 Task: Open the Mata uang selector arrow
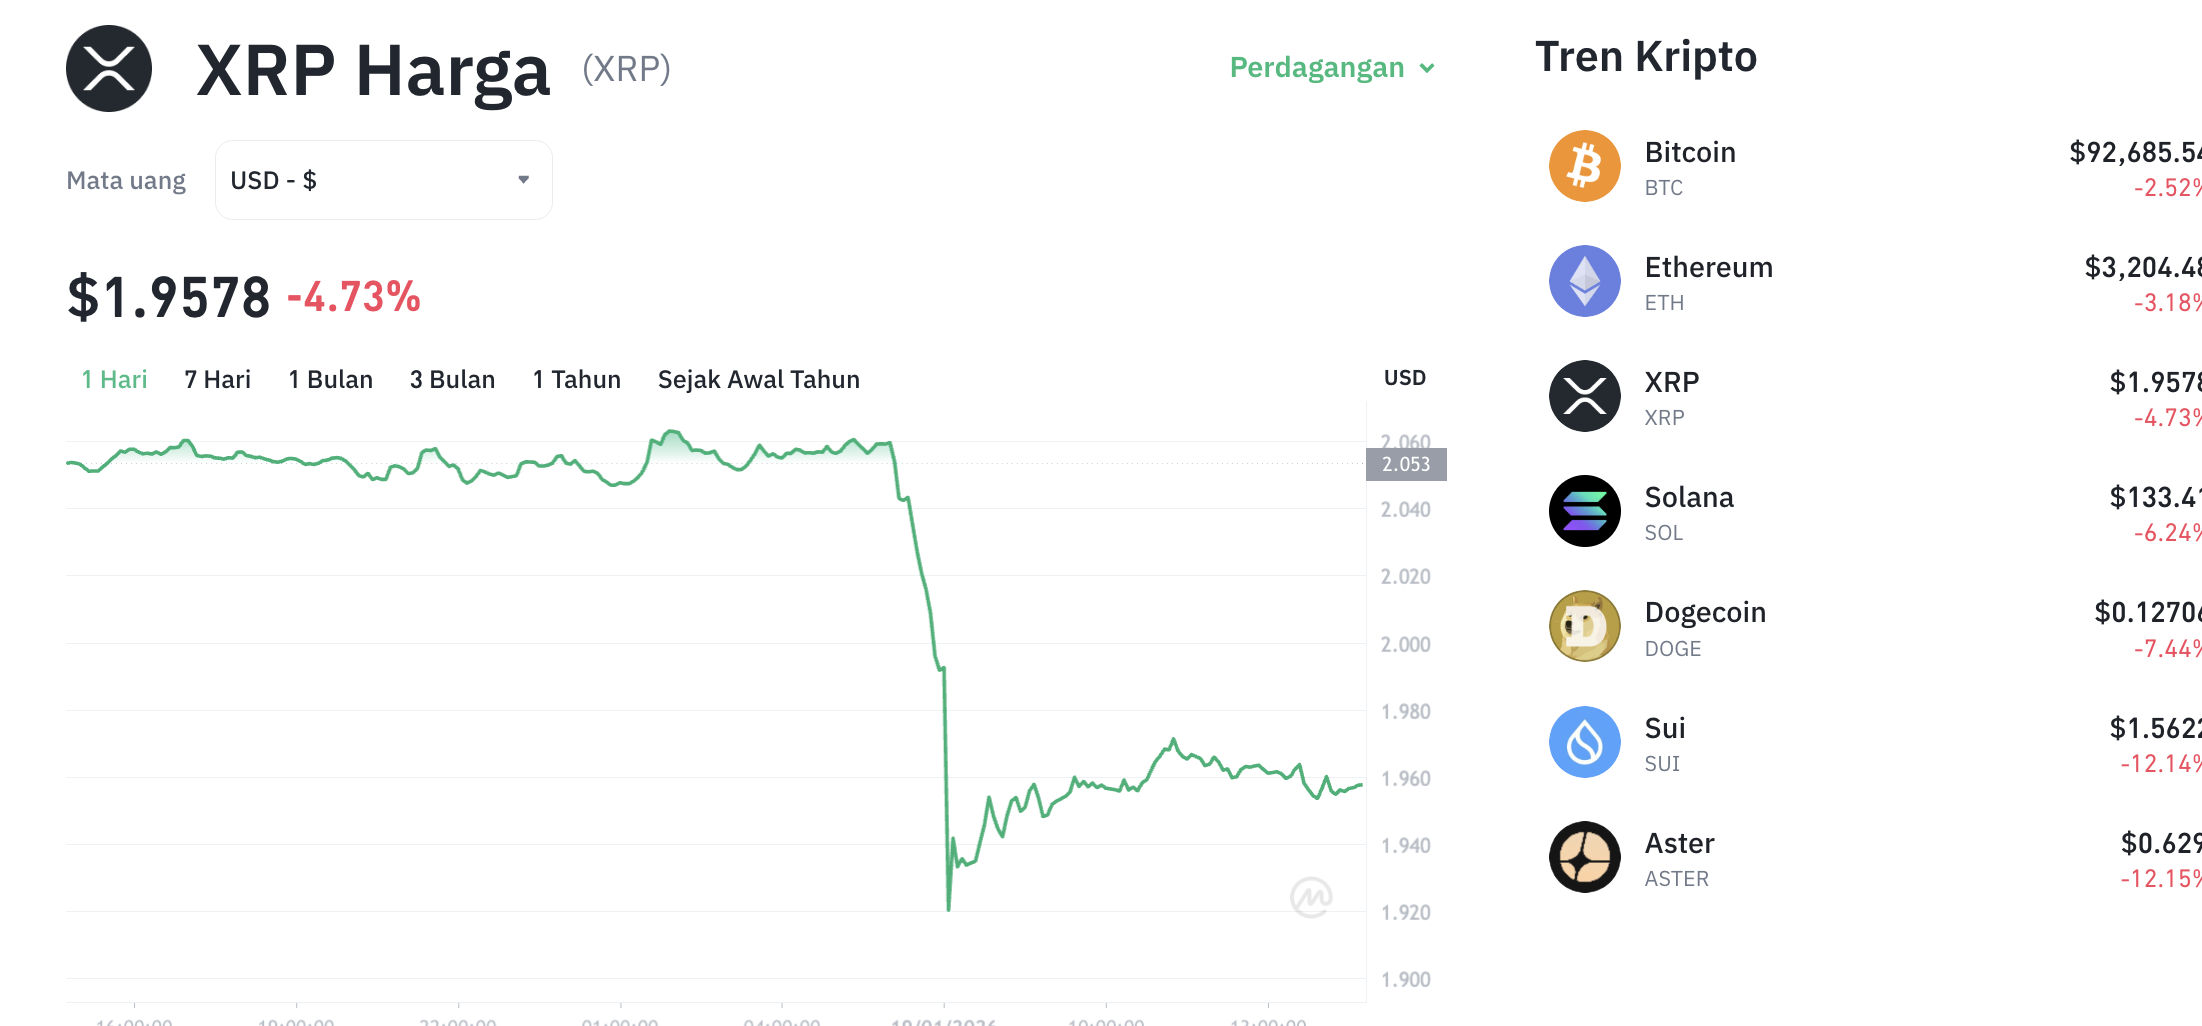tap(522, 179)
